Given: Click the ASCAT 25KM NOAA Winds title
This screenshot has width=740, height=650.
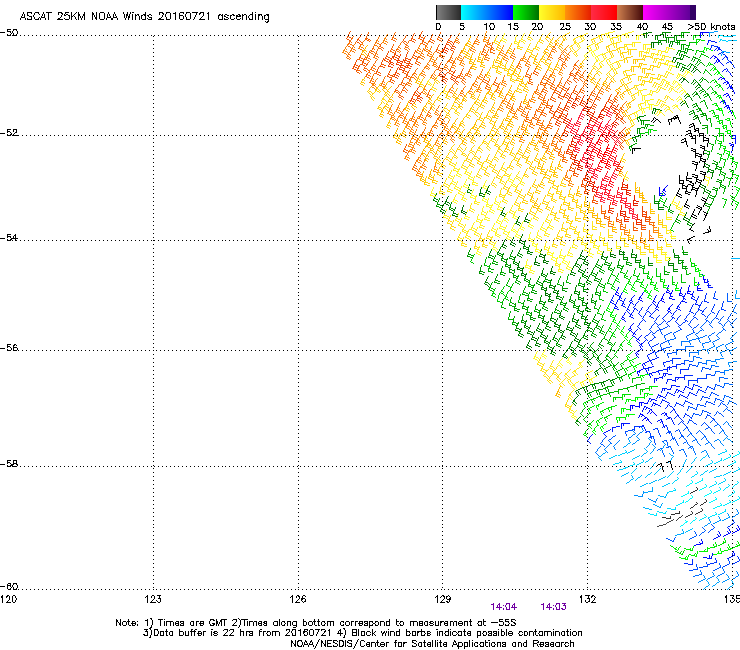Looking at the screenshot, I should coord(144,17).
